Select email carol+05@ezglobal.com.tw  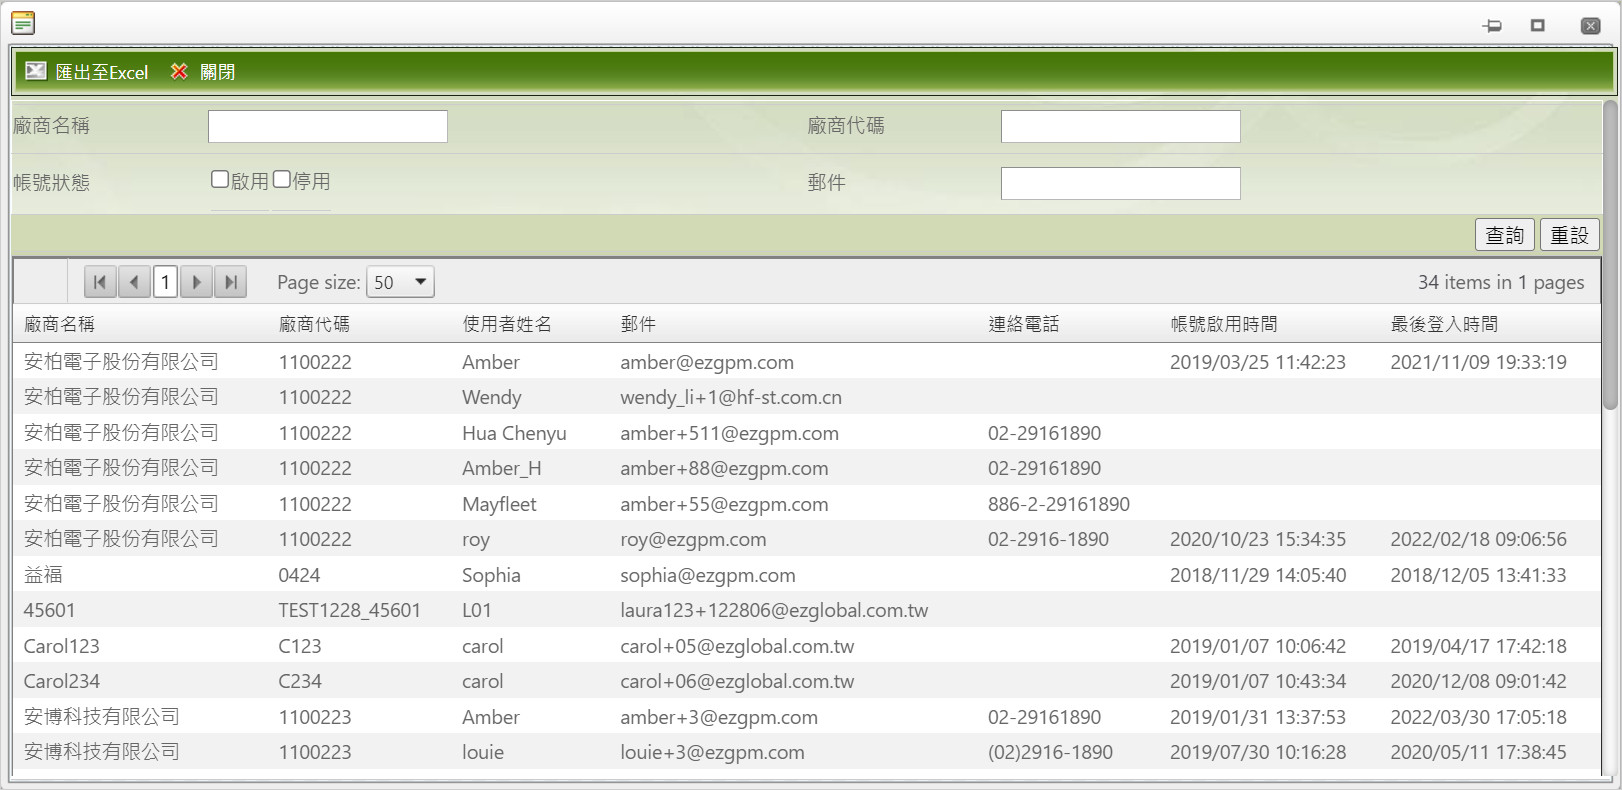tap(737, 646)
